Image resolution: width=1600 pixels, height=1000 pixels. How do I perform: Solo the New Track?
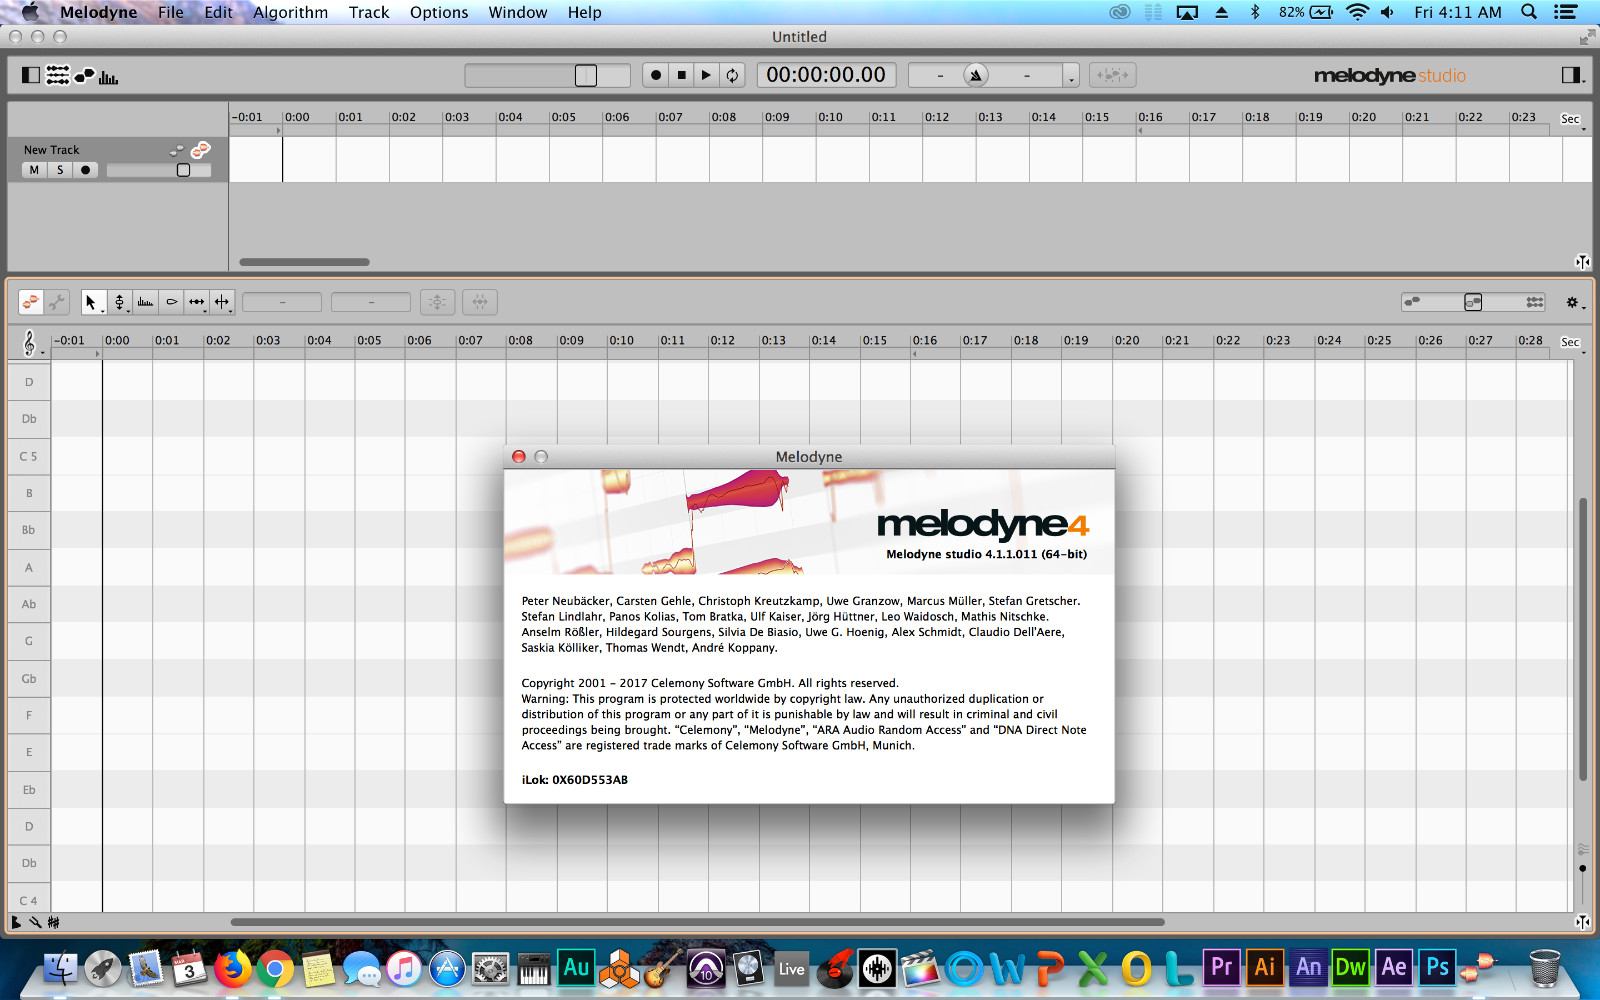[x=60, y=170]
